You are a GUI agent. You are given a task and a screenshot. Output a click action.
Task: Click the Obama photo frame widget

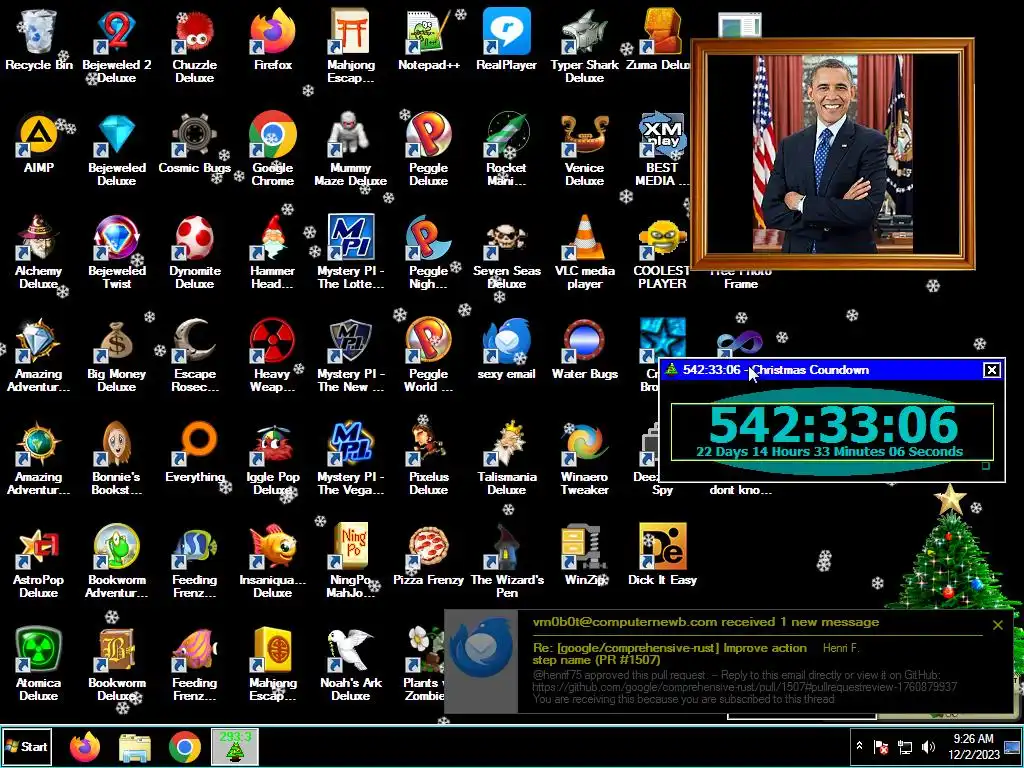pyautogui.click(x=833, y=154)
